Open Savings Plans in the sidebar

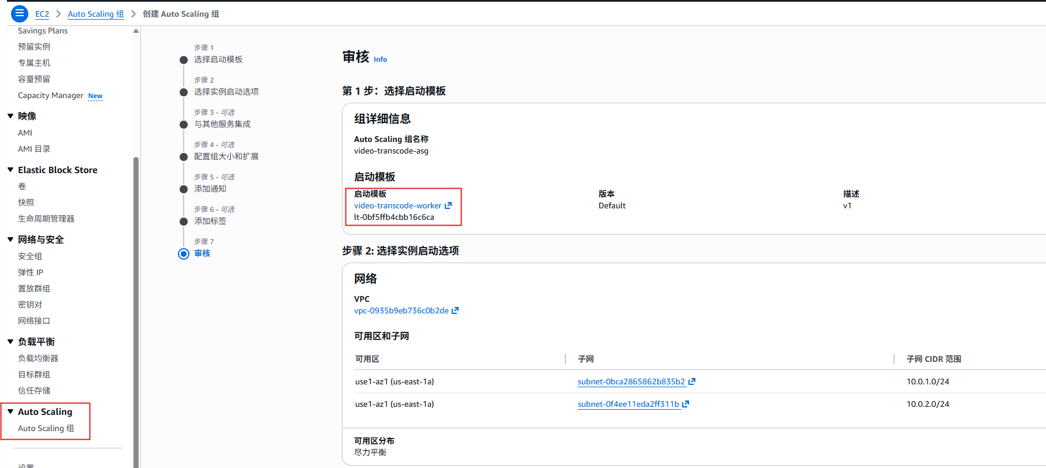43,31
